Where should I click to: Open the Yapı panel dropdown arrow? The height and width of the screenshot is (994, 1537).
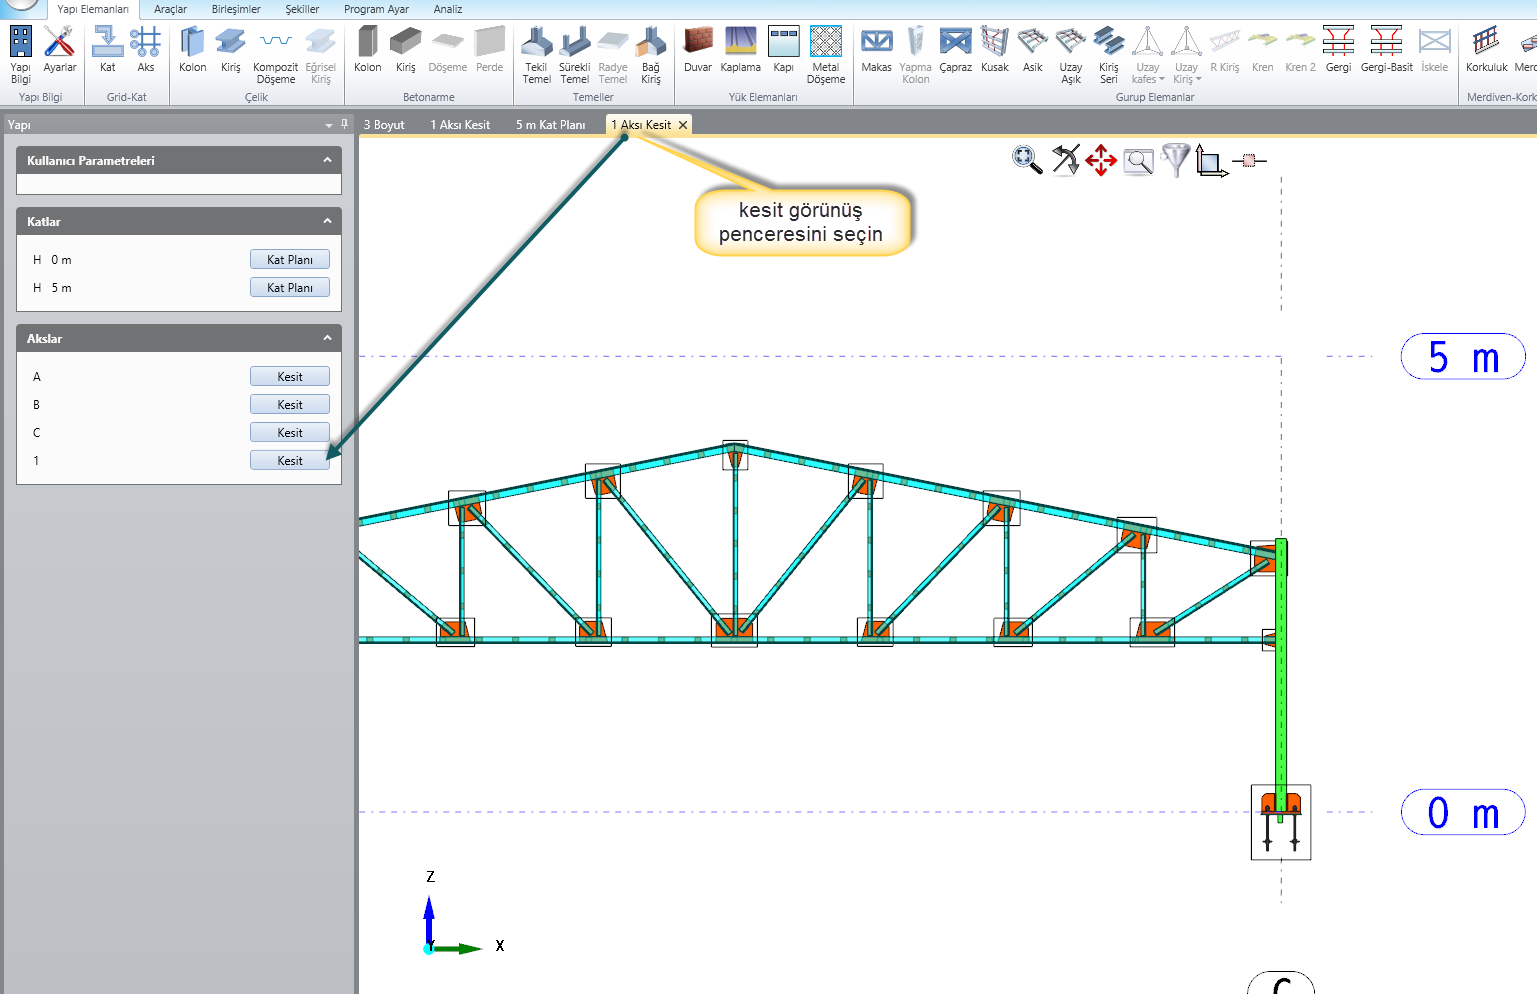click(x=329, y=125)
